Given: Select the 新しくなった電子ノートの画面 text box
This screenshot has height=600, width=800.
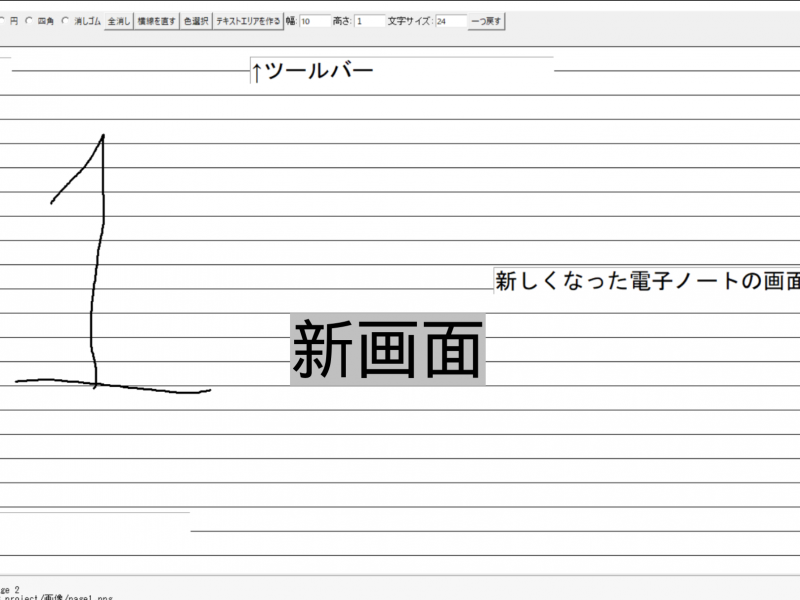Looking at the screenshot, I should [x=646, y=281].
